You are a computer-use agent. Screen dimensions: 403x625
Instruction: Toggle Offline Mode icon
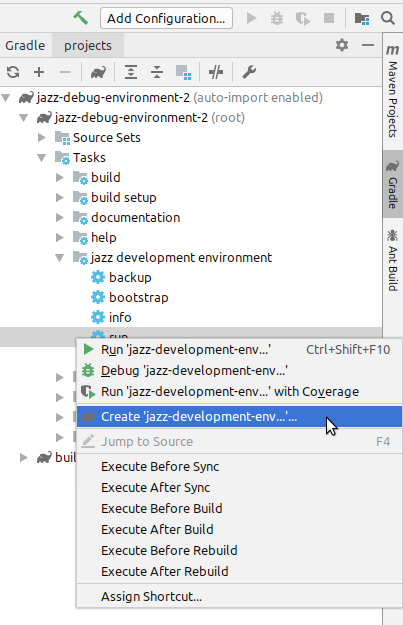(216, 72)
